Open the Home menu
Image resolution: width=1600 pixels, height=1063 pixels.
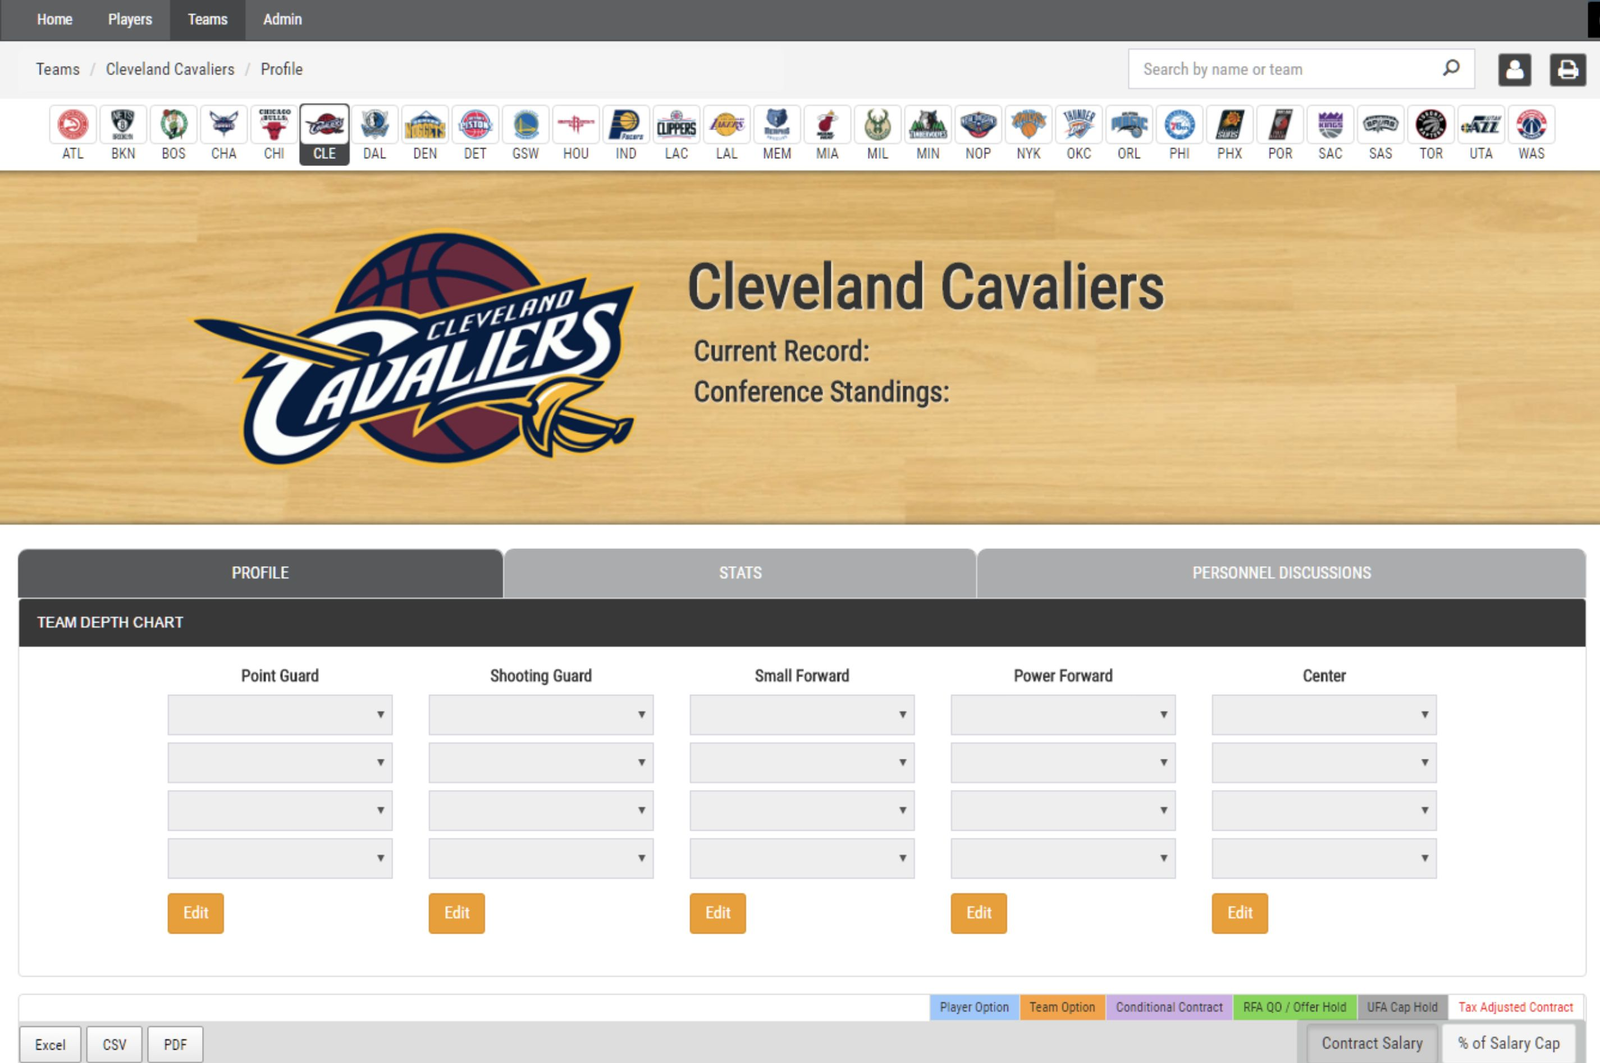54,20
